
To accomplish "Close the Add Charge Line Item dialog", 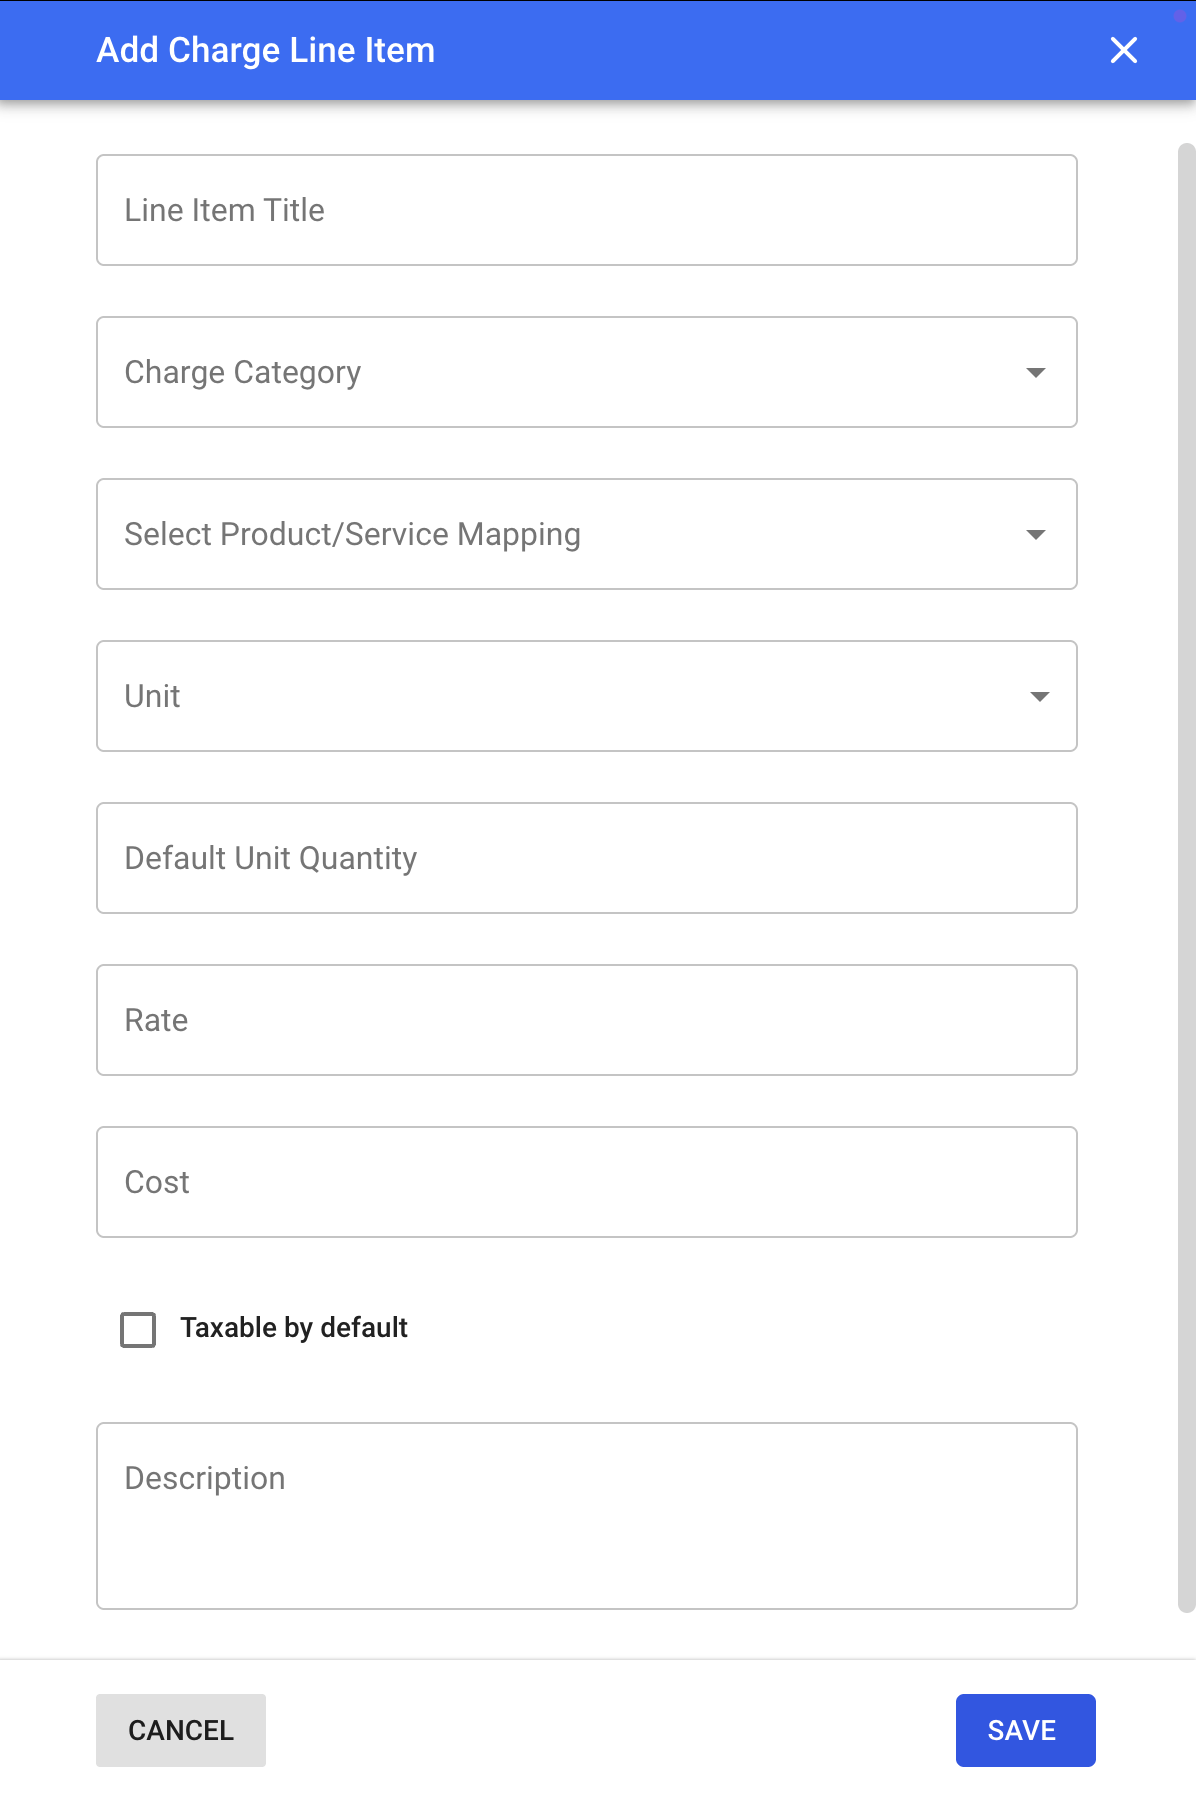I will [1123, 50].
